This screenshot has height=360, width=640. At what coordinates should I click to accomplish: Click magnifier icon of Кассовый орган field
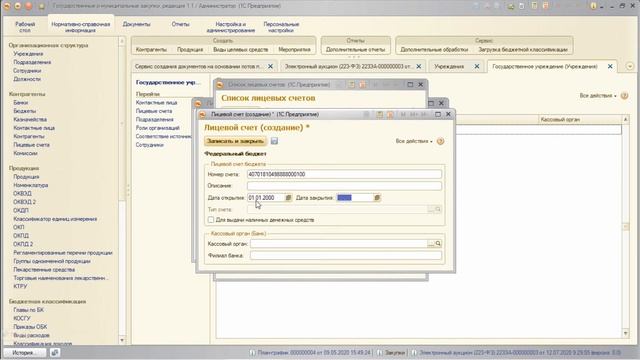coord(438,244)
